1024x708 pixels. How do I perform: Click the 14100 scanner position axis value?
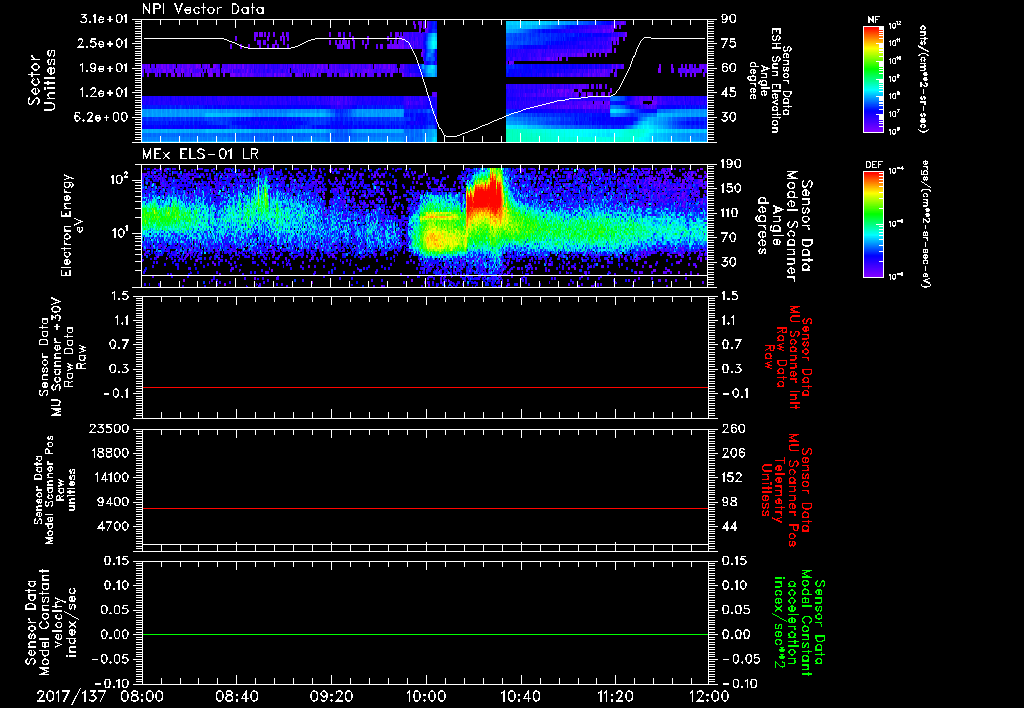[x=110, y=477]
